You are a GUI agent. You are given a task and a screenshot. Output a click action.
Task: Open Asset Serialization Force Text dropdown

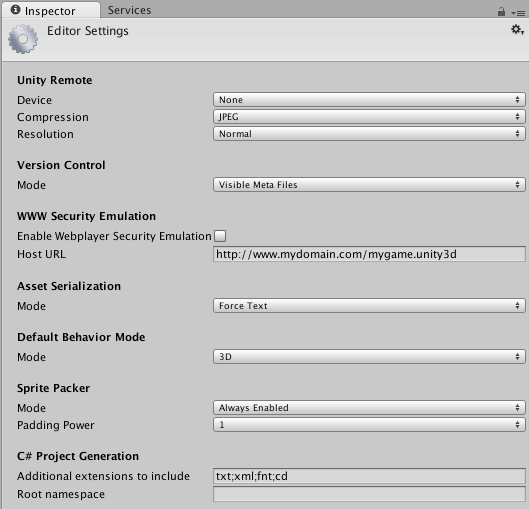coord(369,306)
